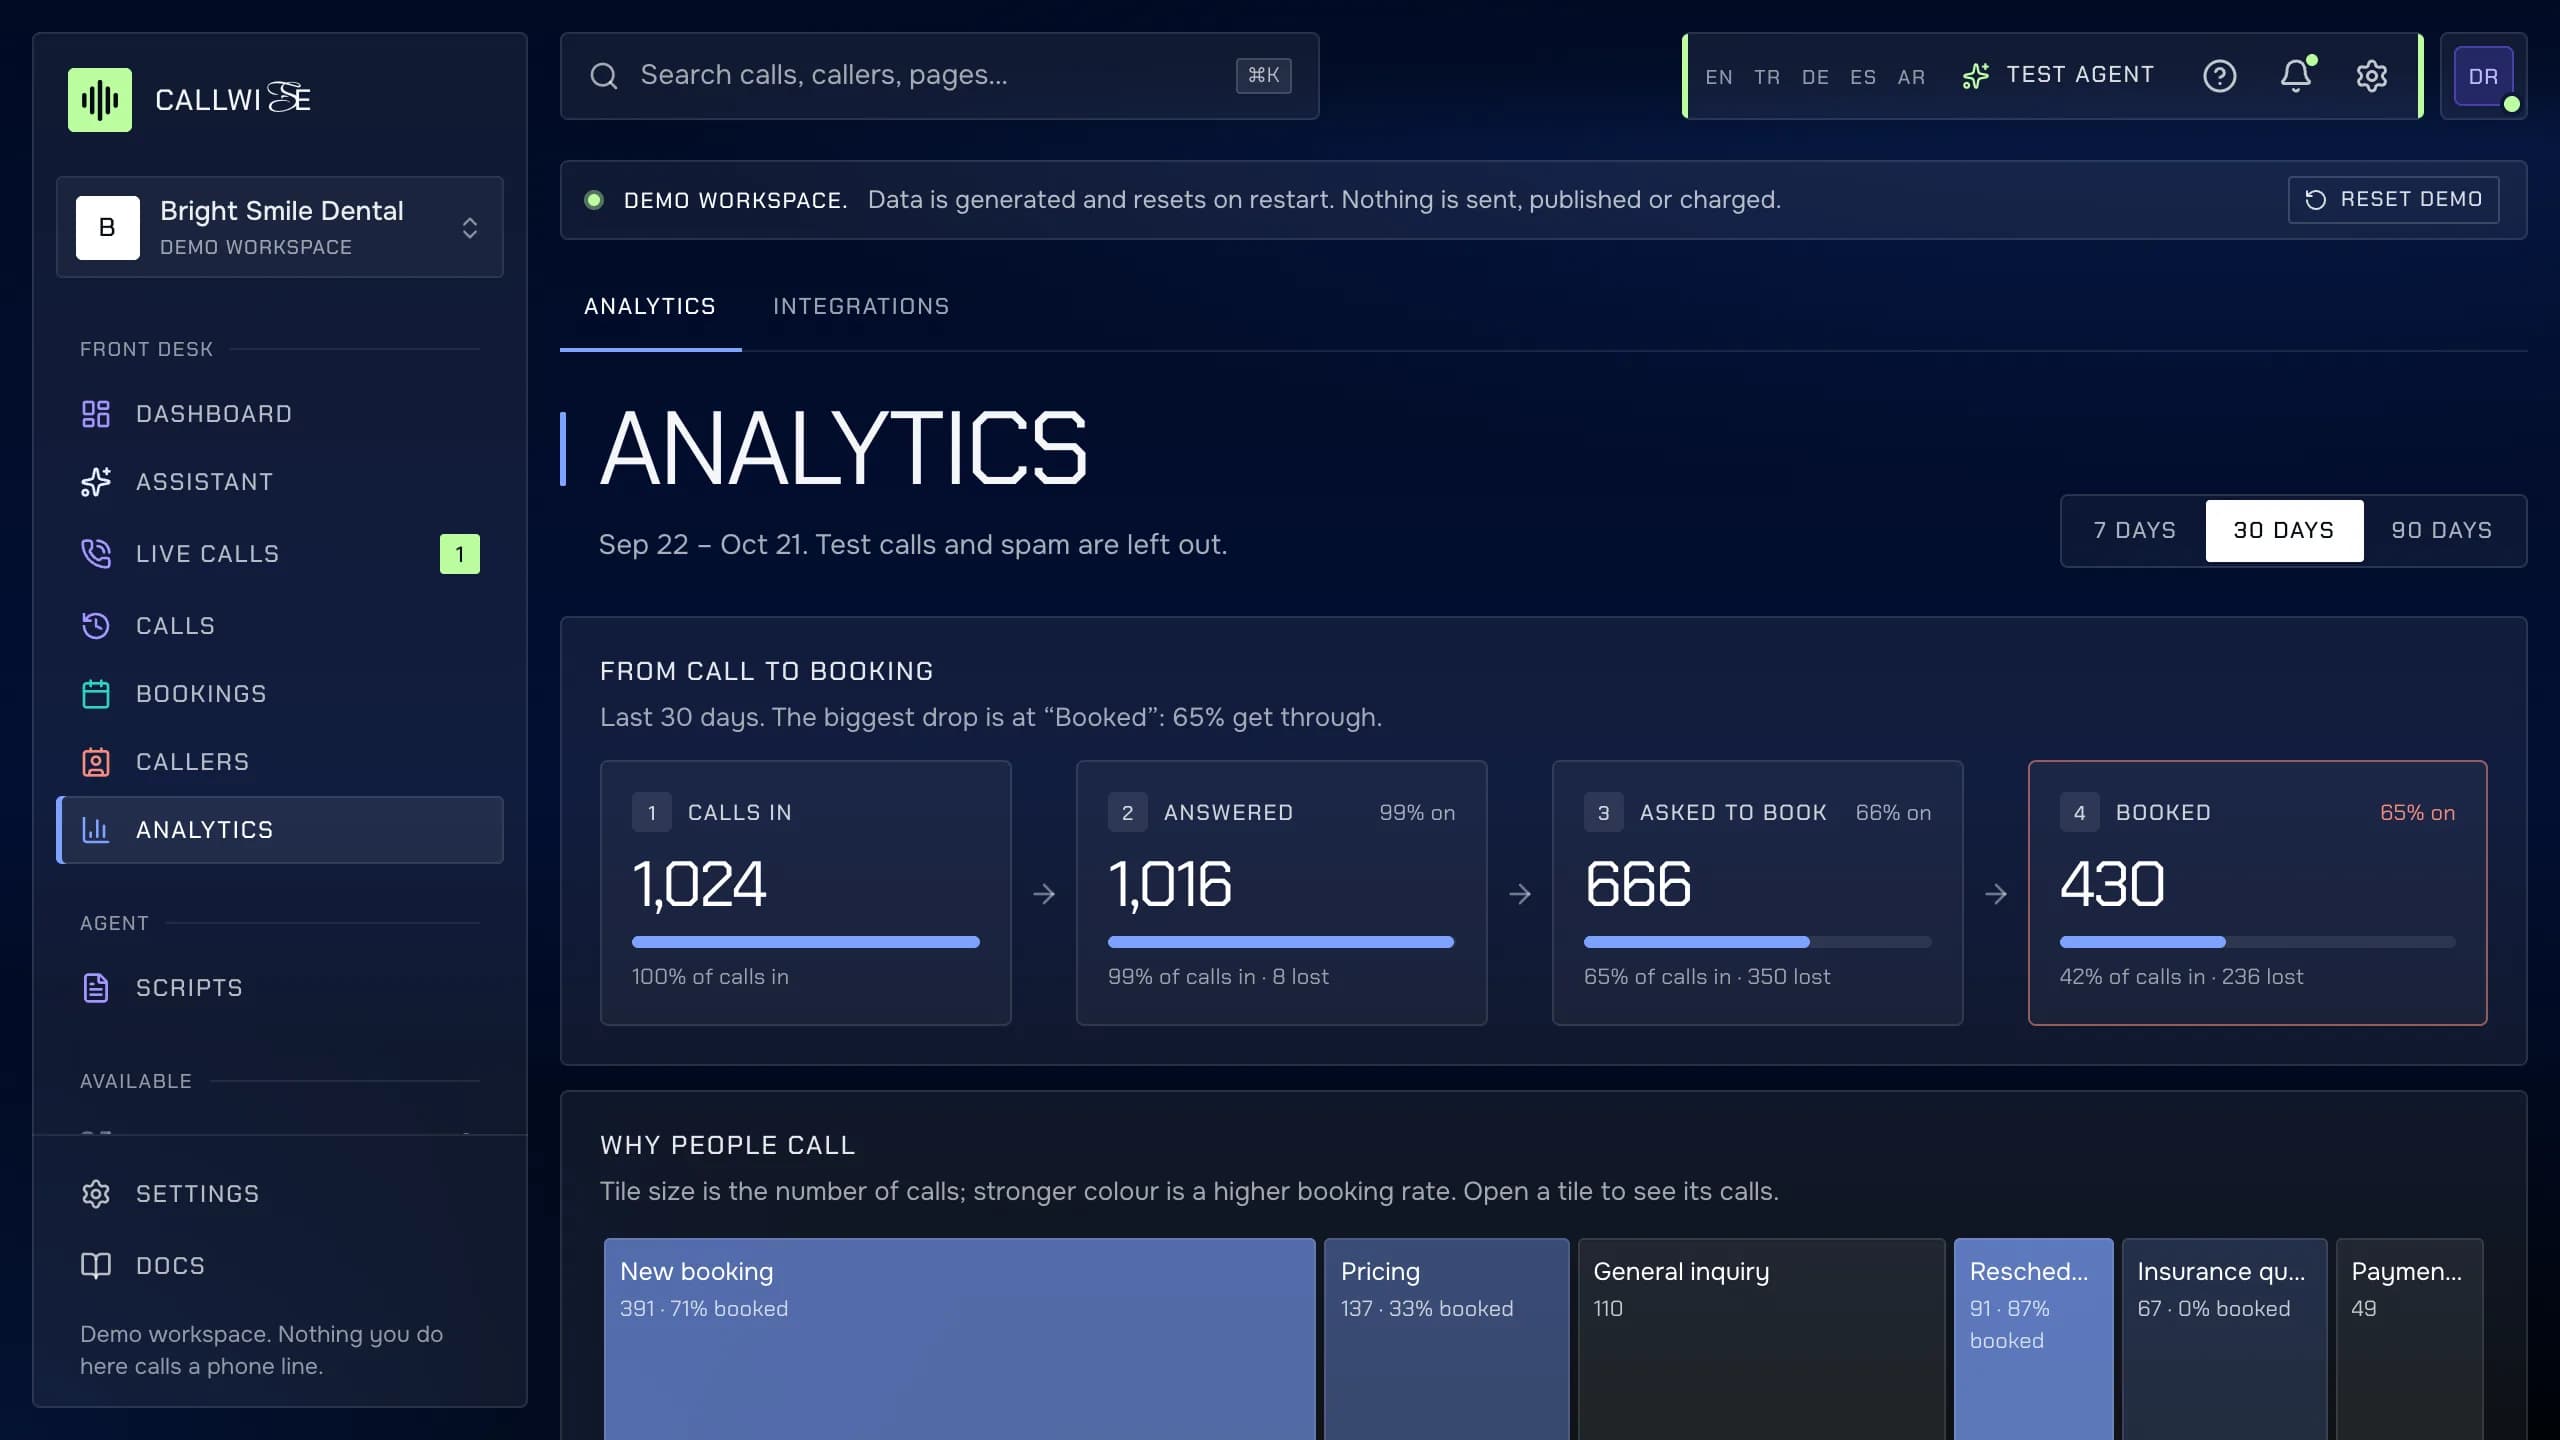Open the Live Calls phone icon
Screen dimensions: 2560x1440
pos(96,554)
